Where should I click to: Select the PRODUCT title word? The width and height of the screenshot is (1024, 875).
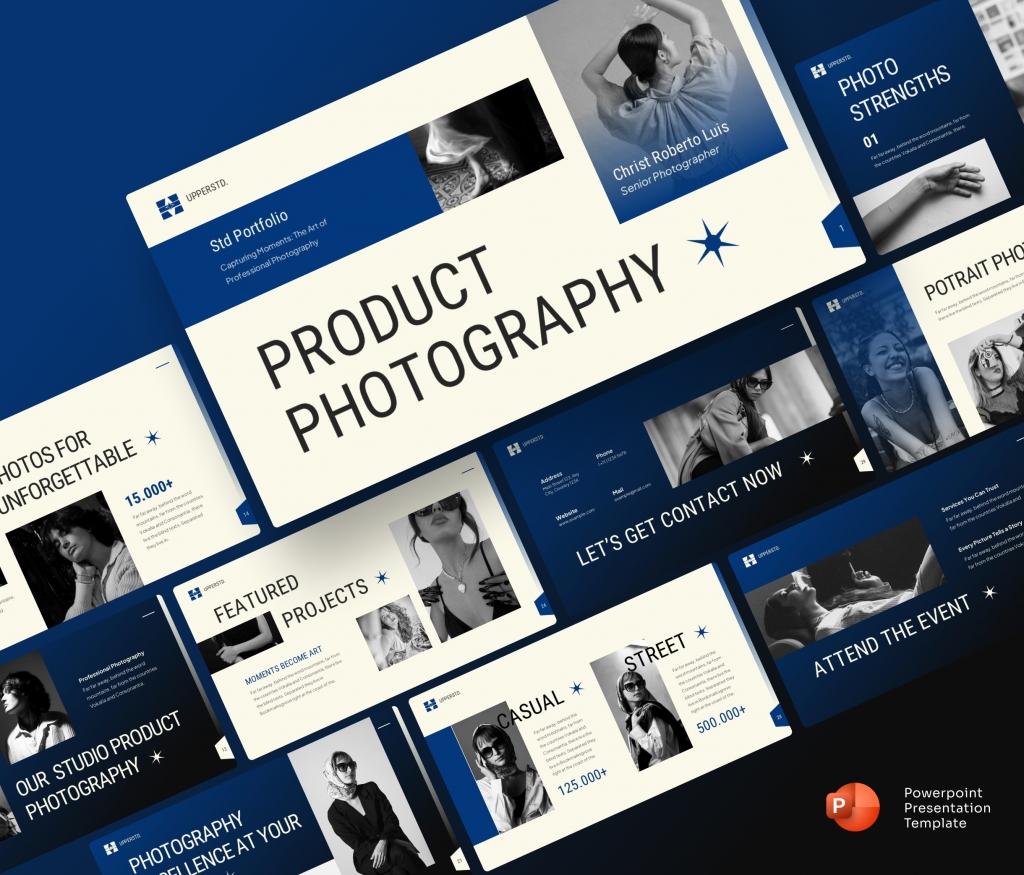pyautogui.click(x=377, y=316)
